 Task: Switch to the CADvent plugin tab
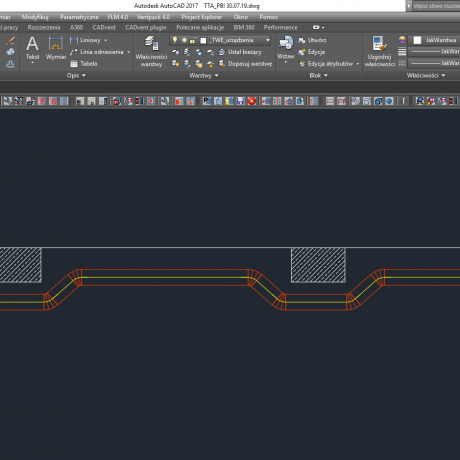click(146, 27)
